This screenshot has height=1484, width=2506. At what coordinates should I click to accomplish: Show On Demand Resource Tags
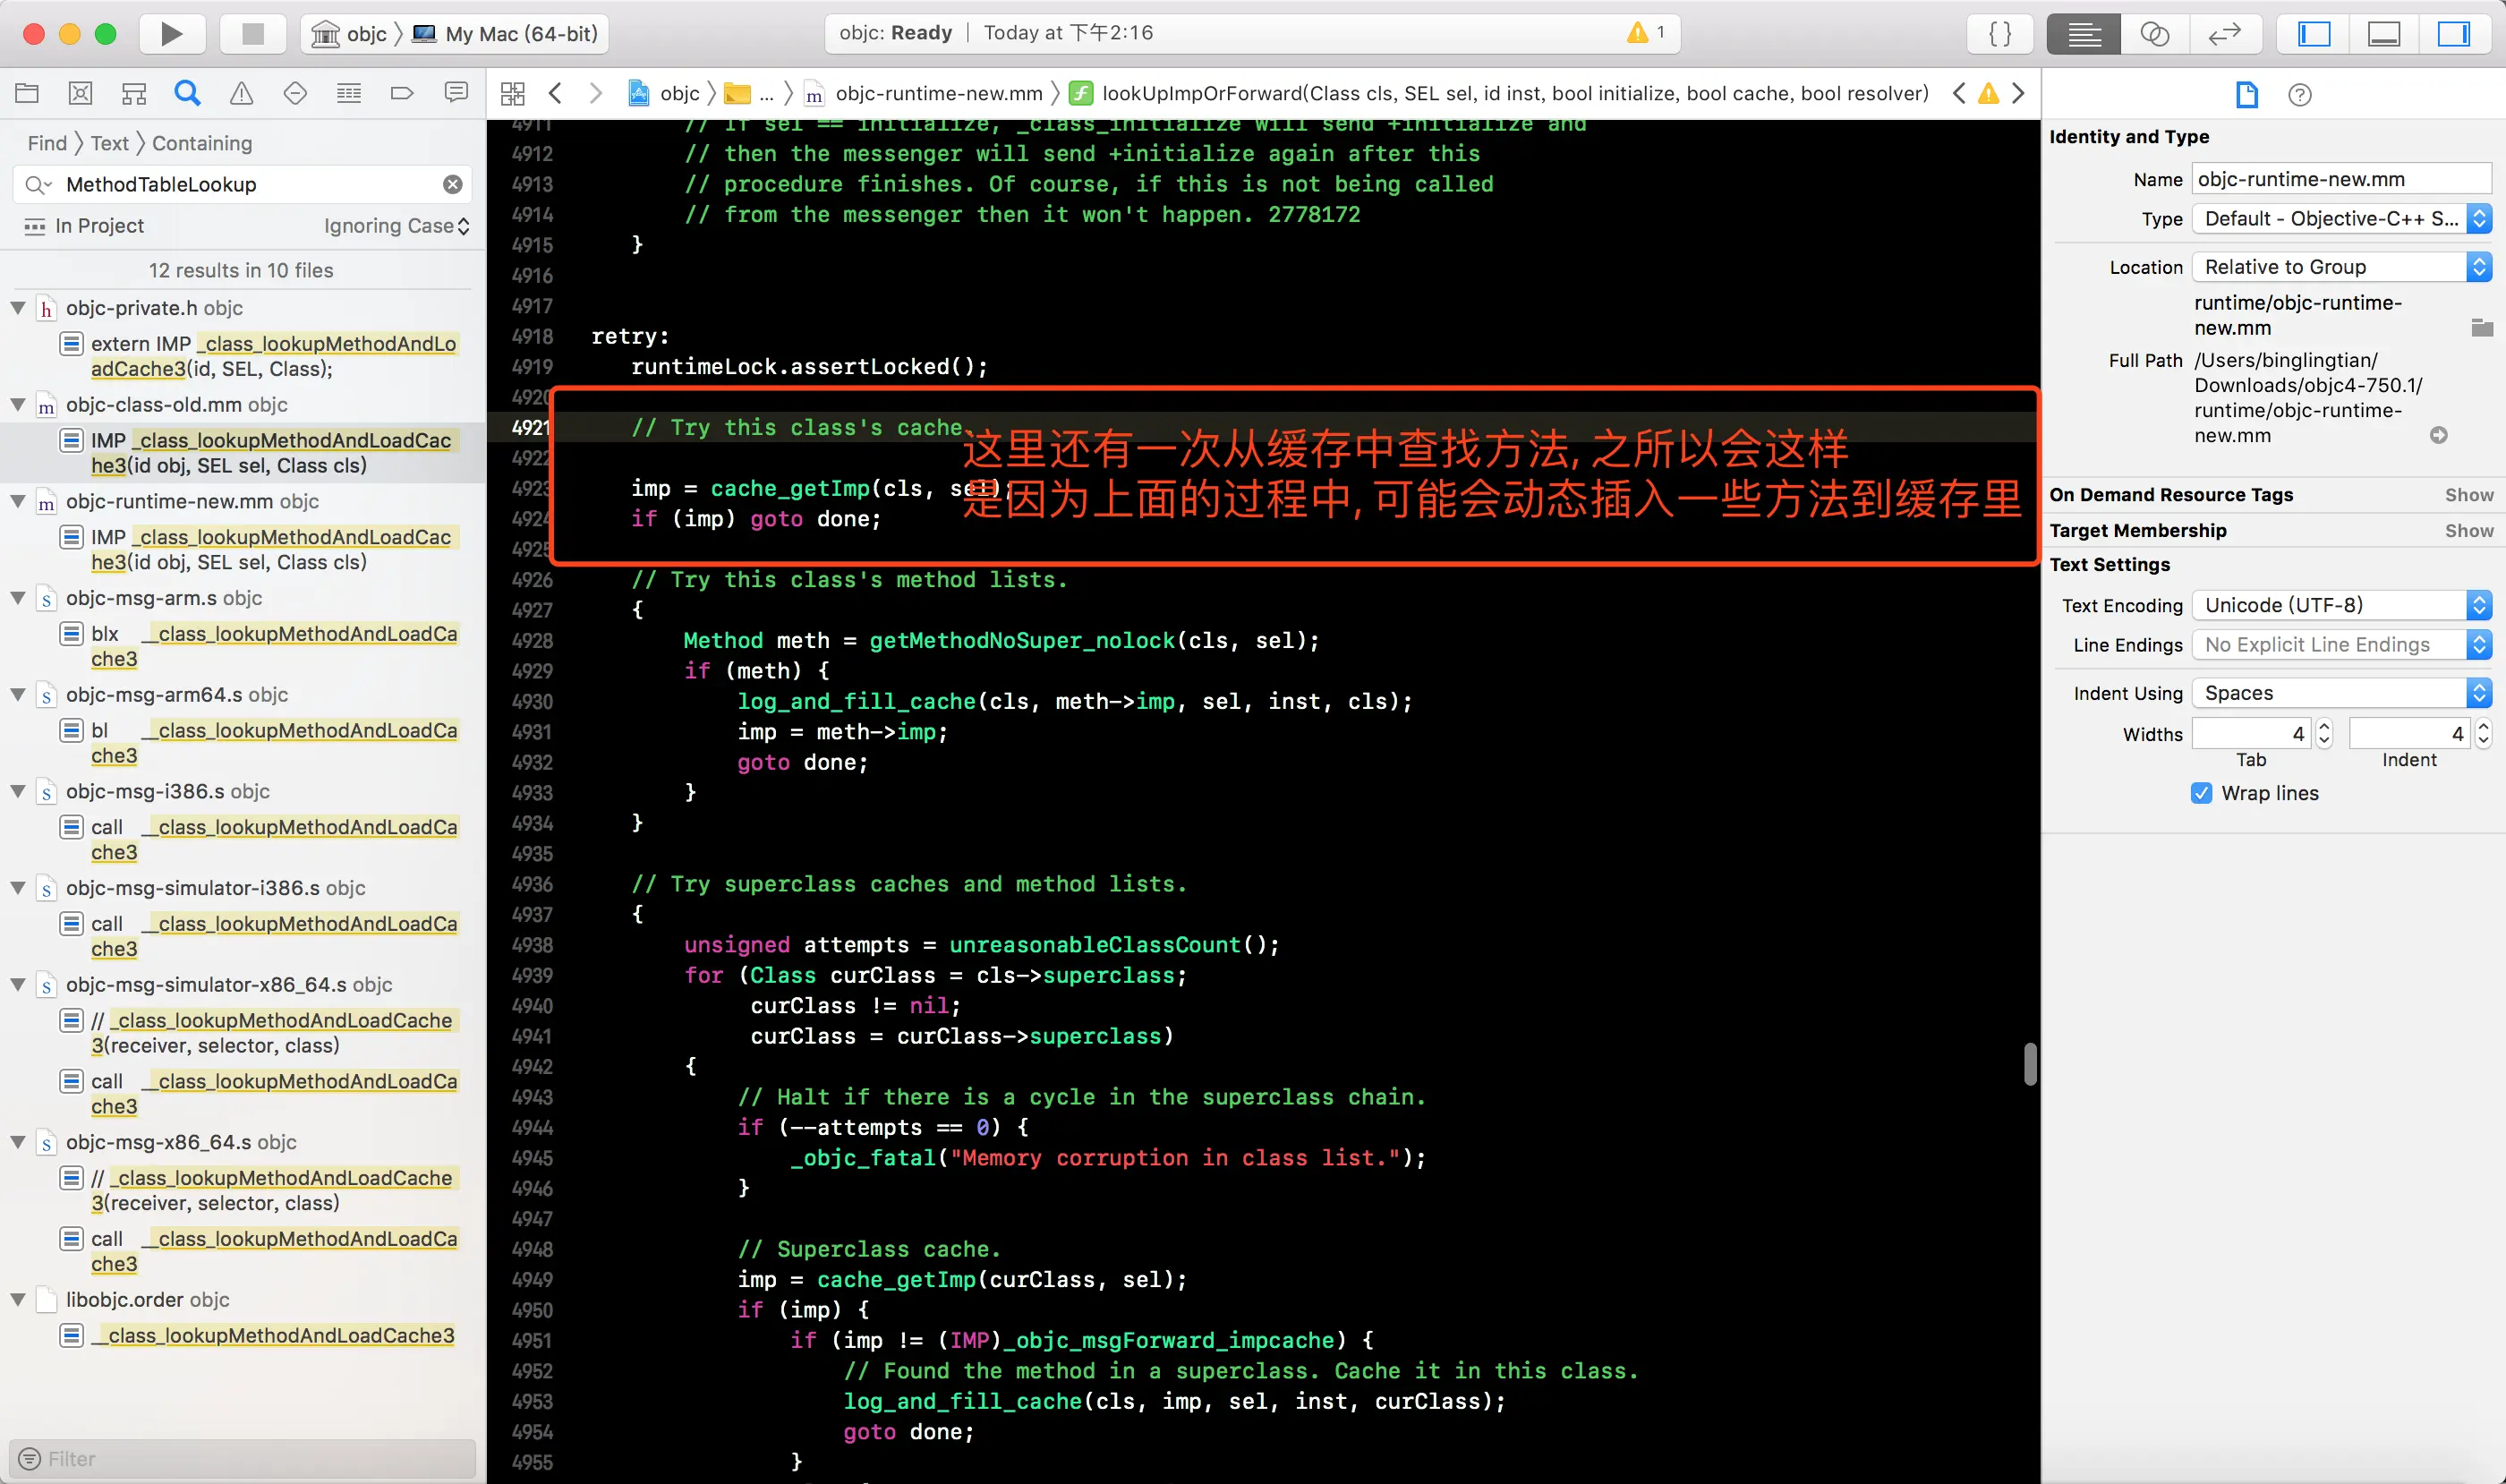2468,495
